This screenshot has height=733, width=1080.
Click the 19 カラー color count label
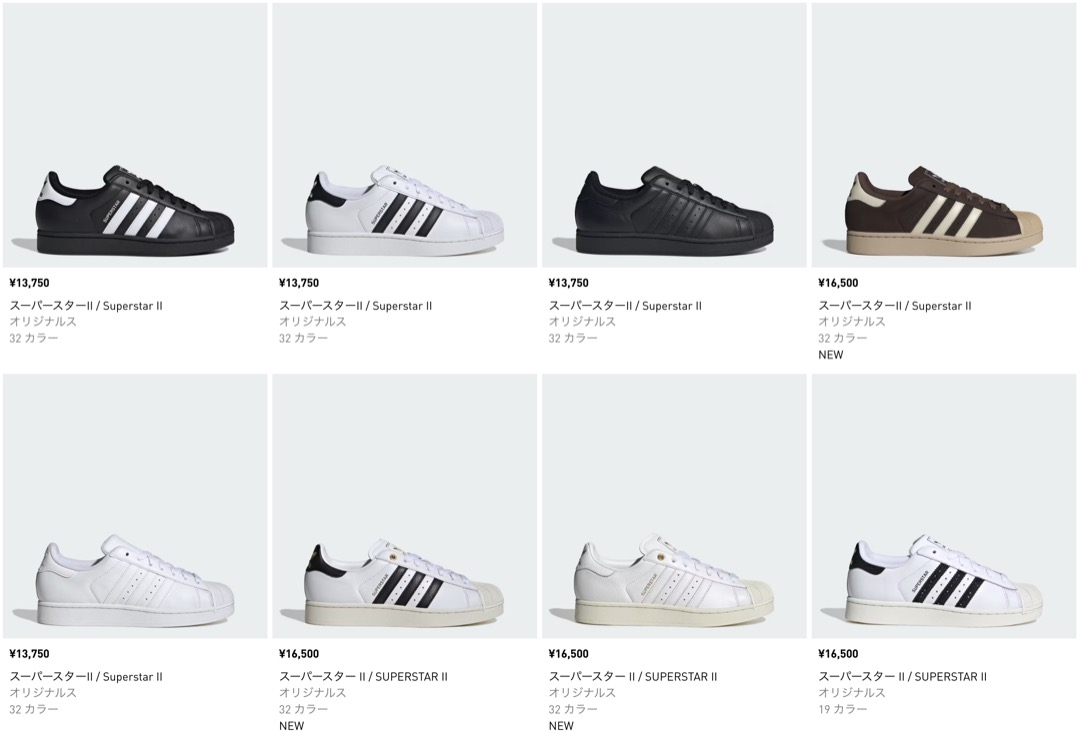coord(843,709)
